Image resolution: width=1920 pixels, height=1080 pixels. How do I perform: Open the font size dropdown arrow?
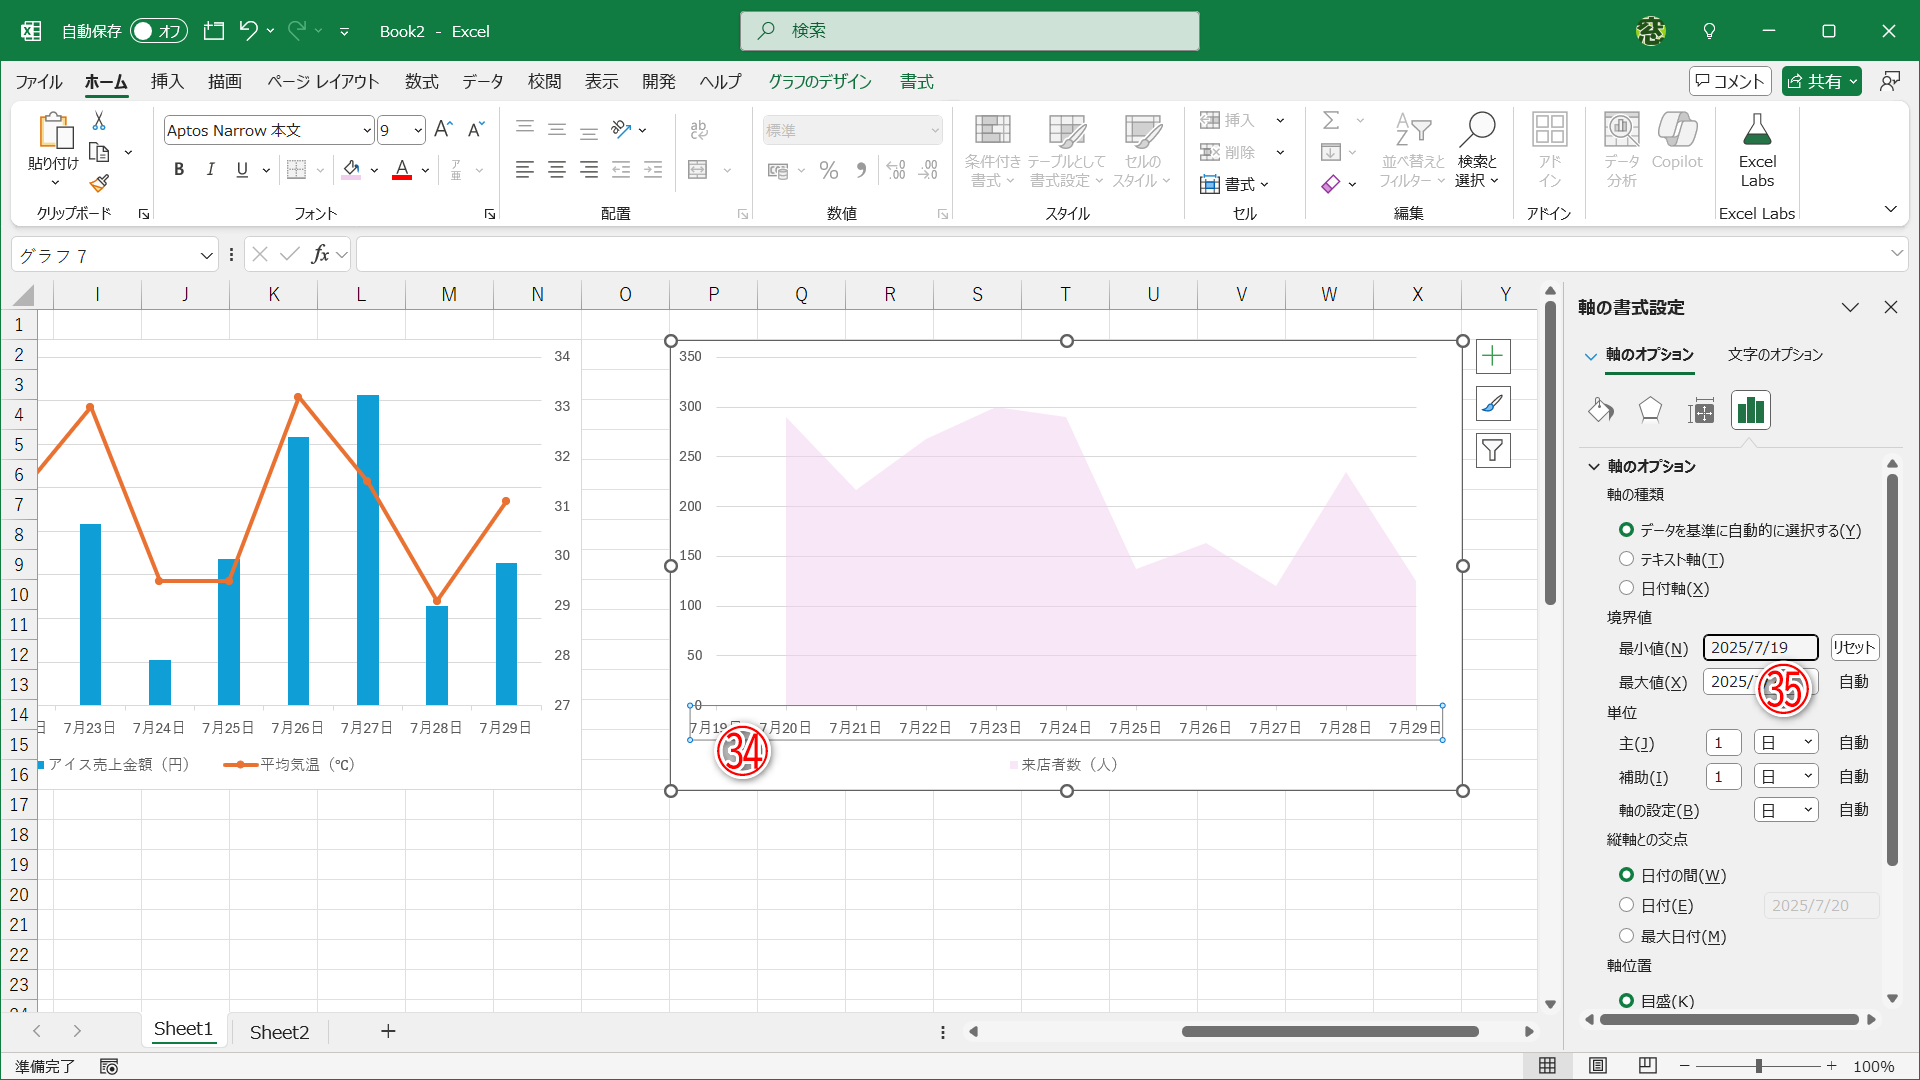click(x=418, y=130)
